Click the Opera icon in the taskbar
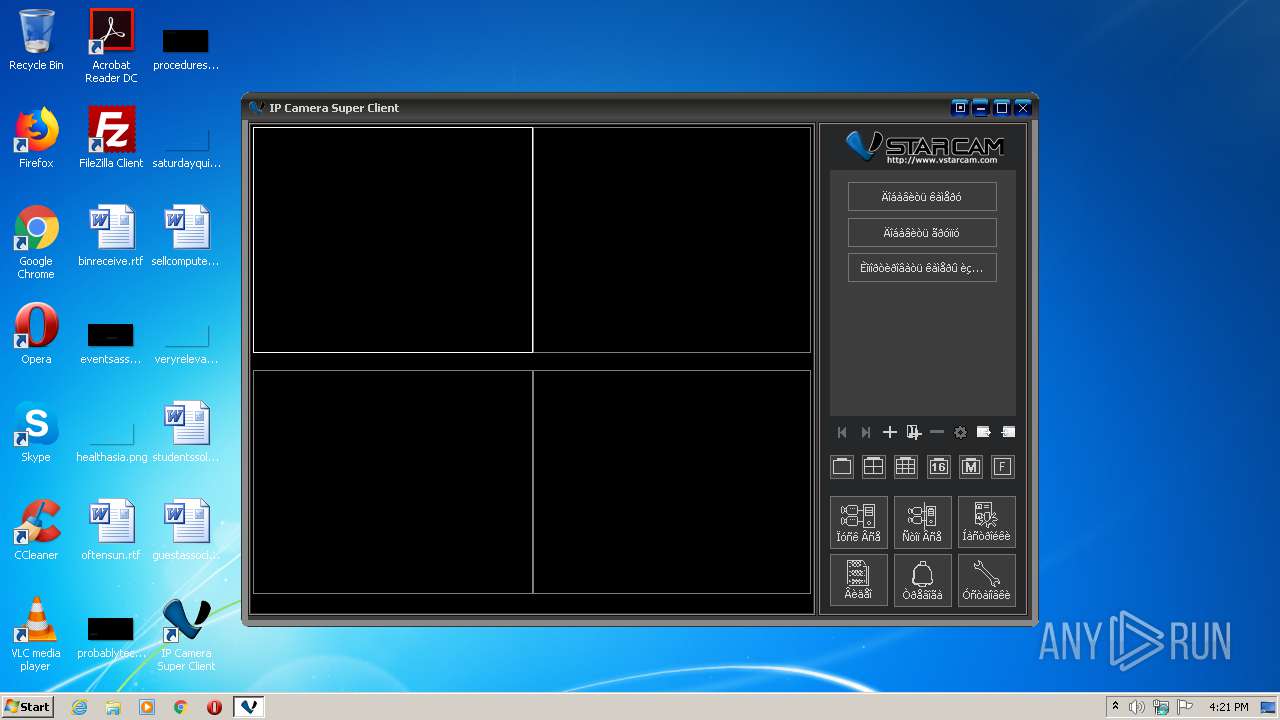The height and width of the screenshot is (720, 1280). tap(214, 707)
